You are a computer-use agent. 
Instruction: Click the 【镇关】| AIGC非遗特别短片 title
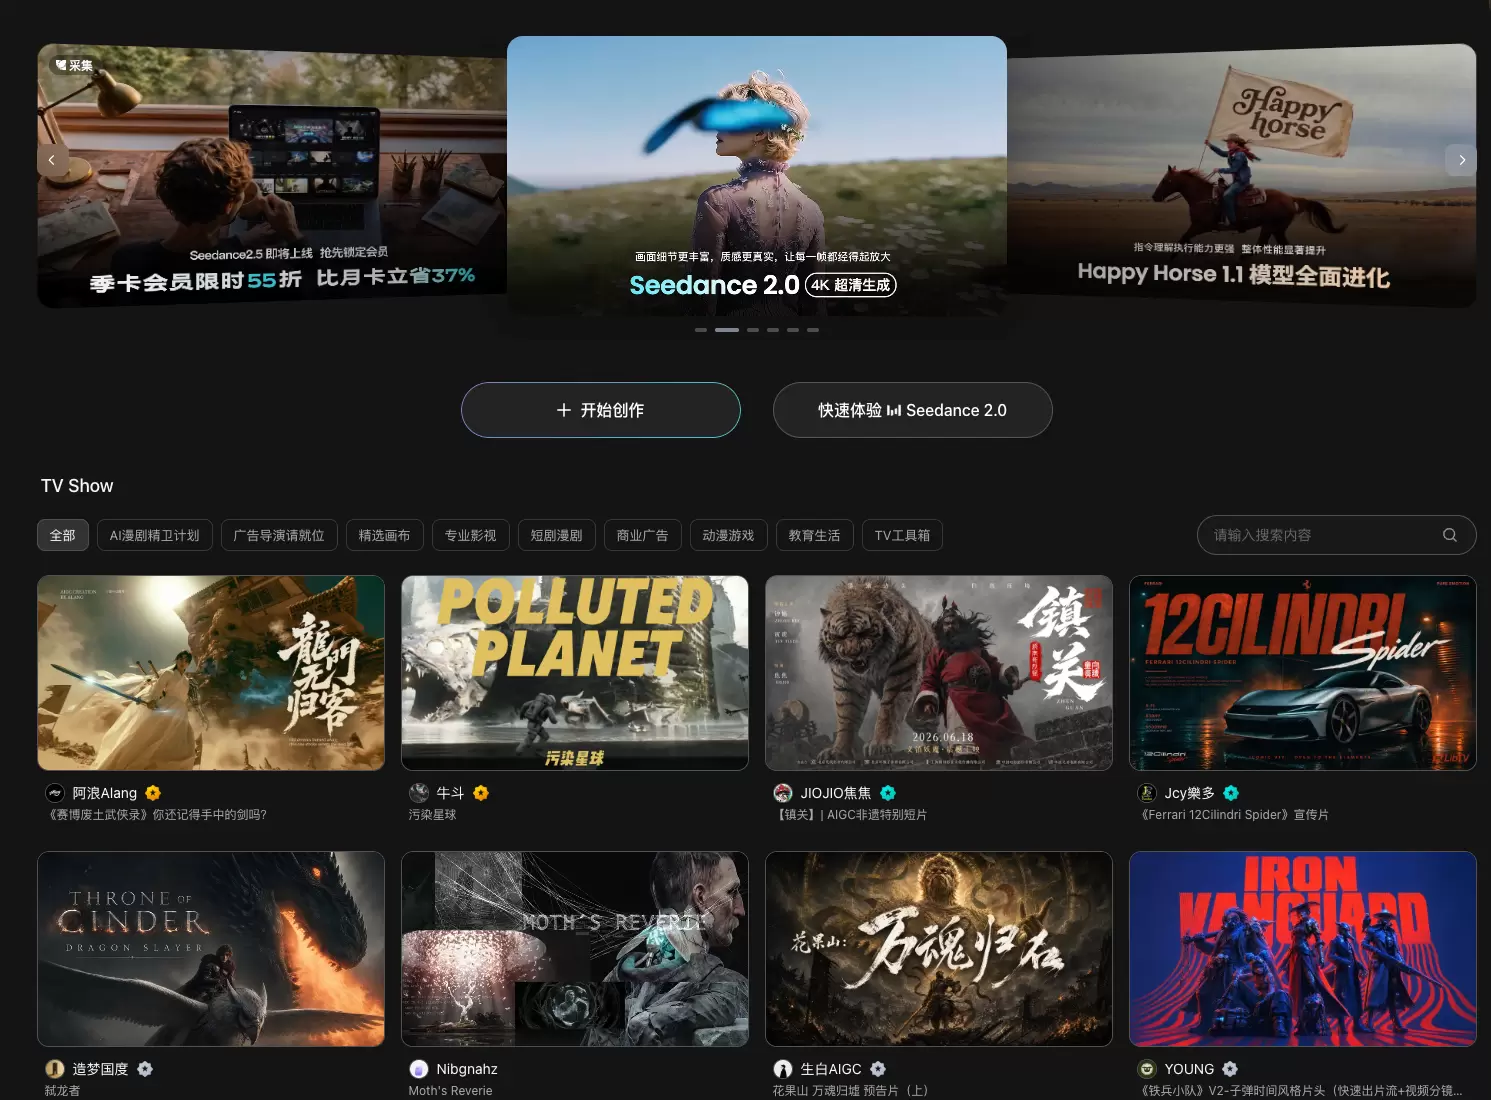click(x=850, y=815)
